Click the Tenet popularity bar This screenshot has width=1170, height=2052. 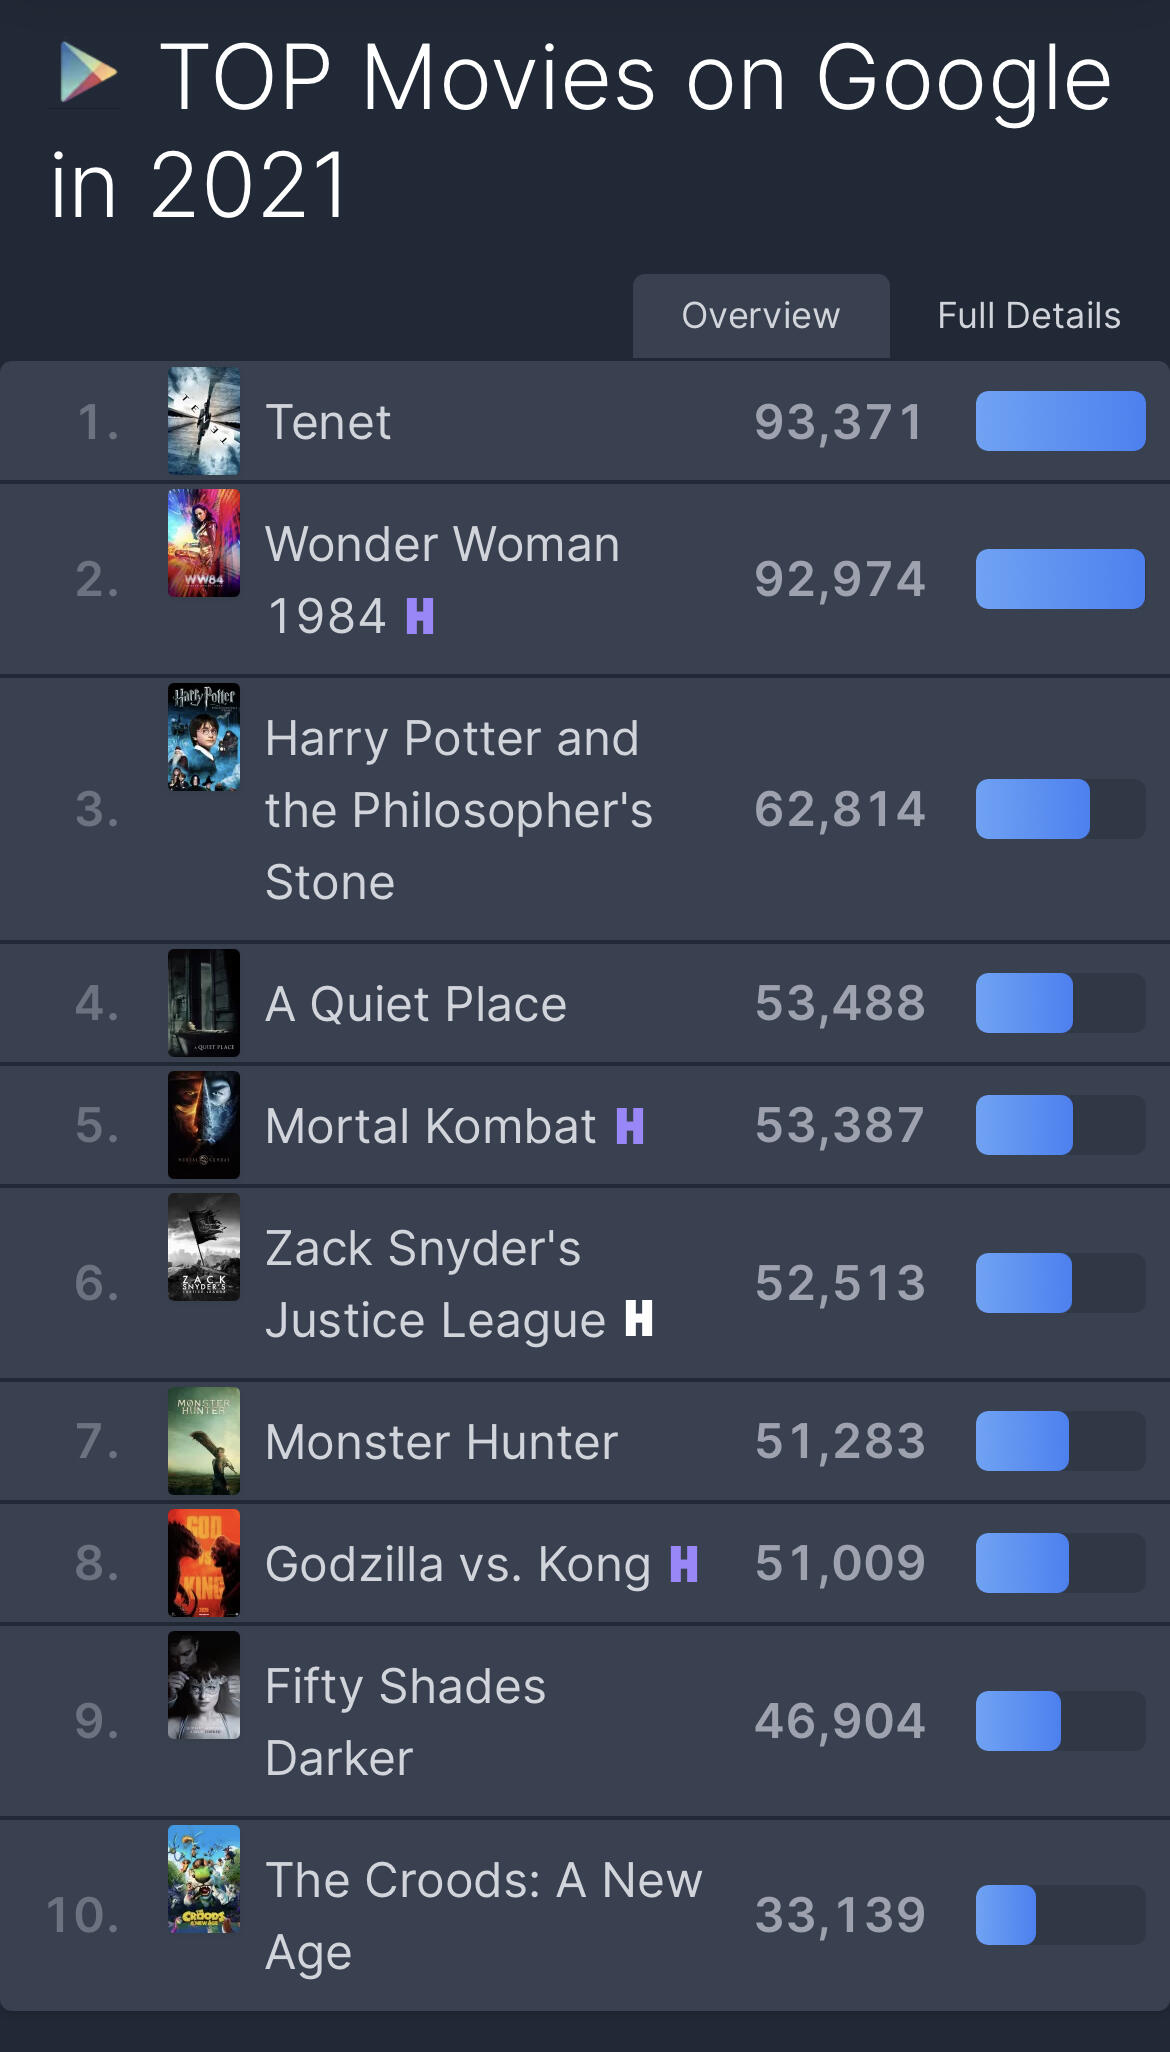pos(1060,421)
